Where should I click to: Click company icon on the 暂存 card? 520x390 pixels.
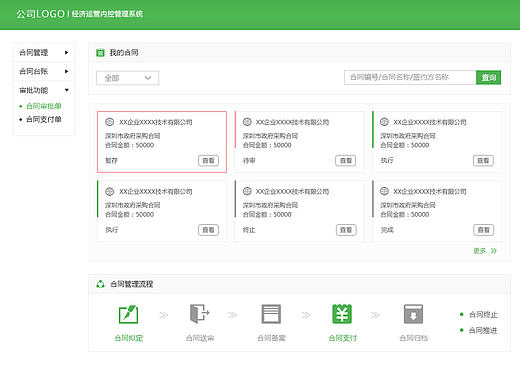pyautogui.click(x=110, y=122)
